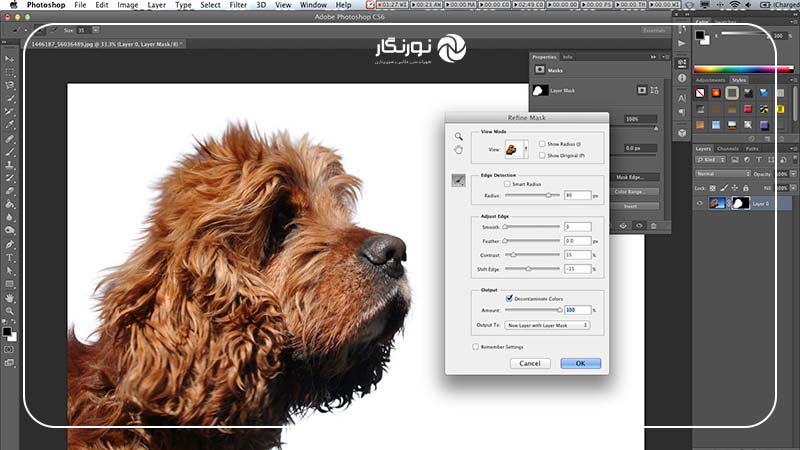Select the Dodge tool
Screen dimensions: 800x450
9,231
